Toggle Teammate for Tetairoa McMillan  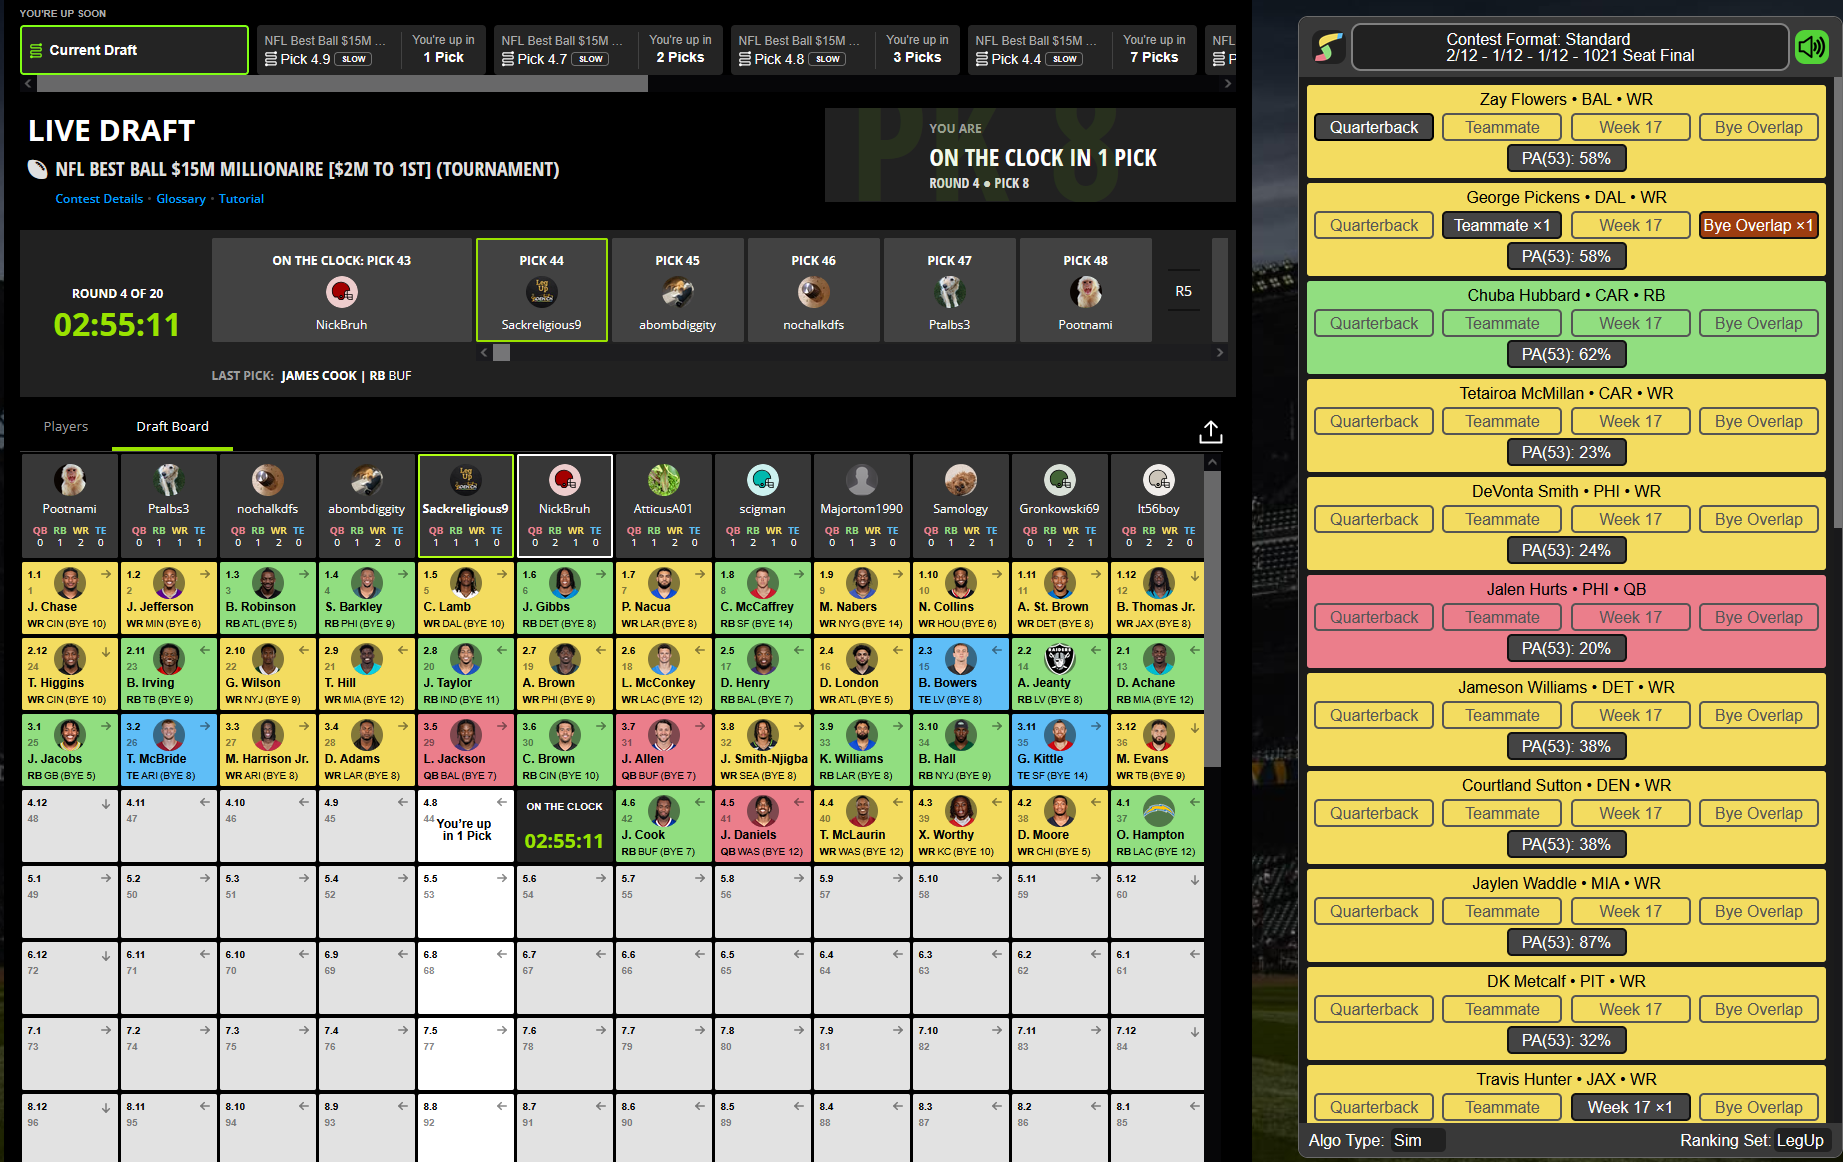1502,421
